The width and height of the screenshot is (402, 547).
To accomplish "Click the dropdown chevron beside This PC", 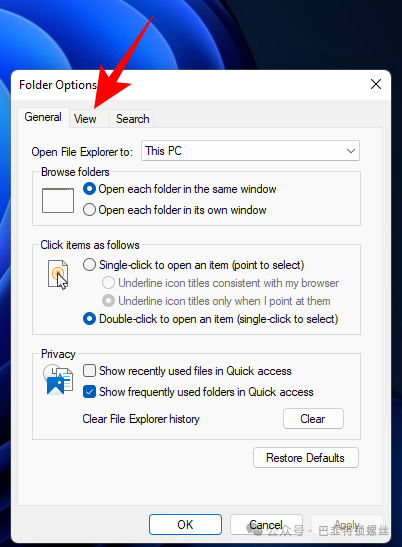I will point(351,151).
